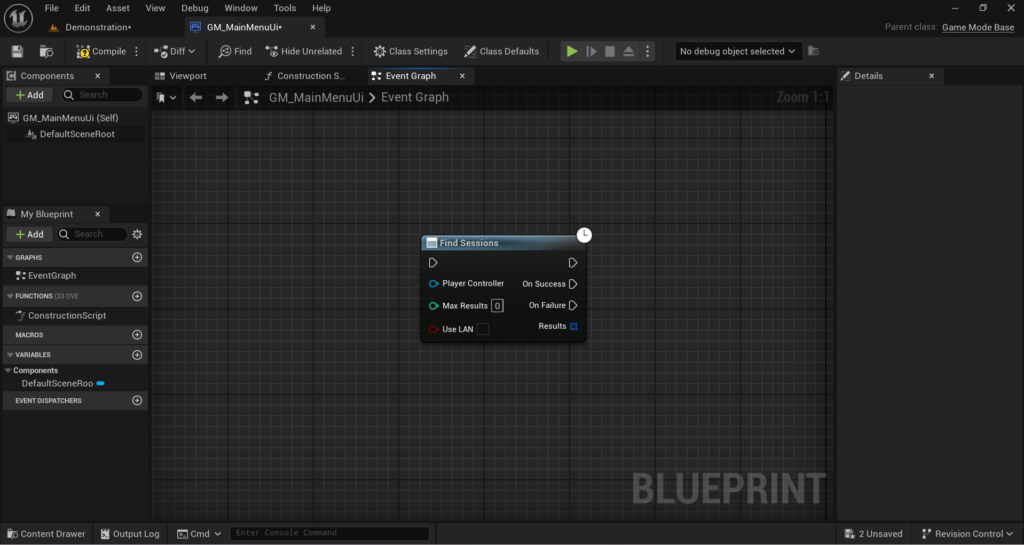Screen dimensions: 1024x545
Task: Click Add in My Blueprint panel
Action: click(29, 234)
